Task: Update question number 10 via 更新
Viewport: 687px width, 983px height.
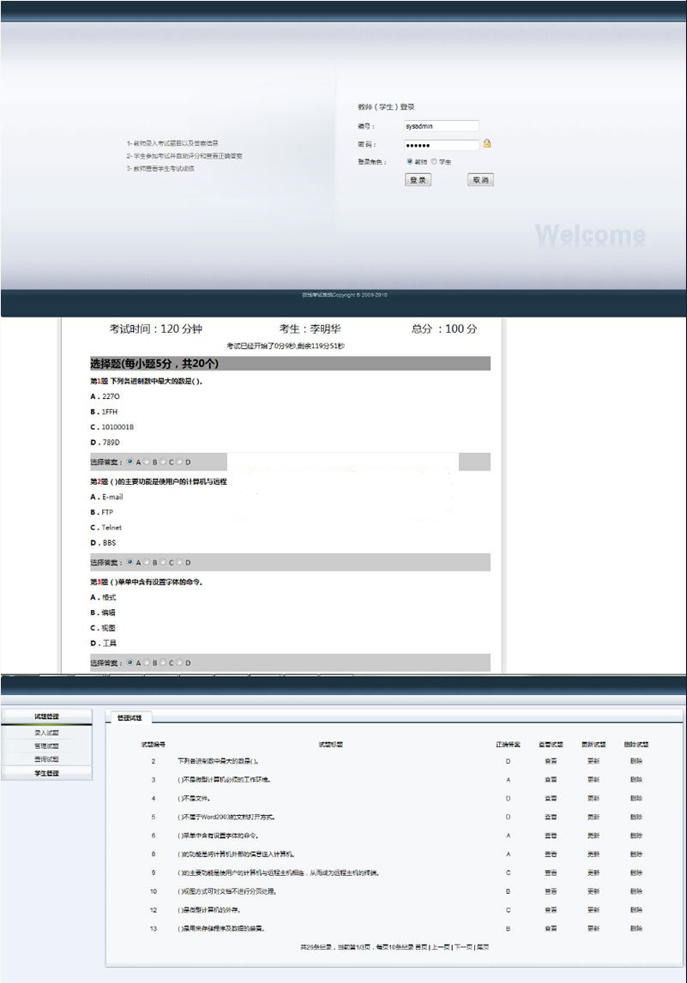Action: click(593, 891)
